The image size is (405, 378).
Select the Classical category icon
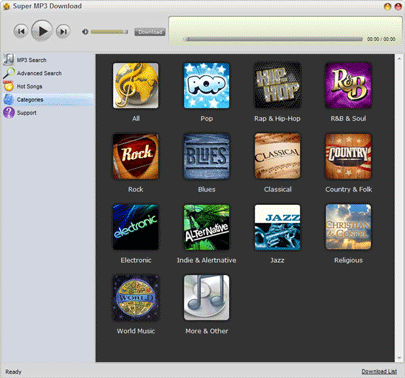pyautogui.click(x=277, y=156)
